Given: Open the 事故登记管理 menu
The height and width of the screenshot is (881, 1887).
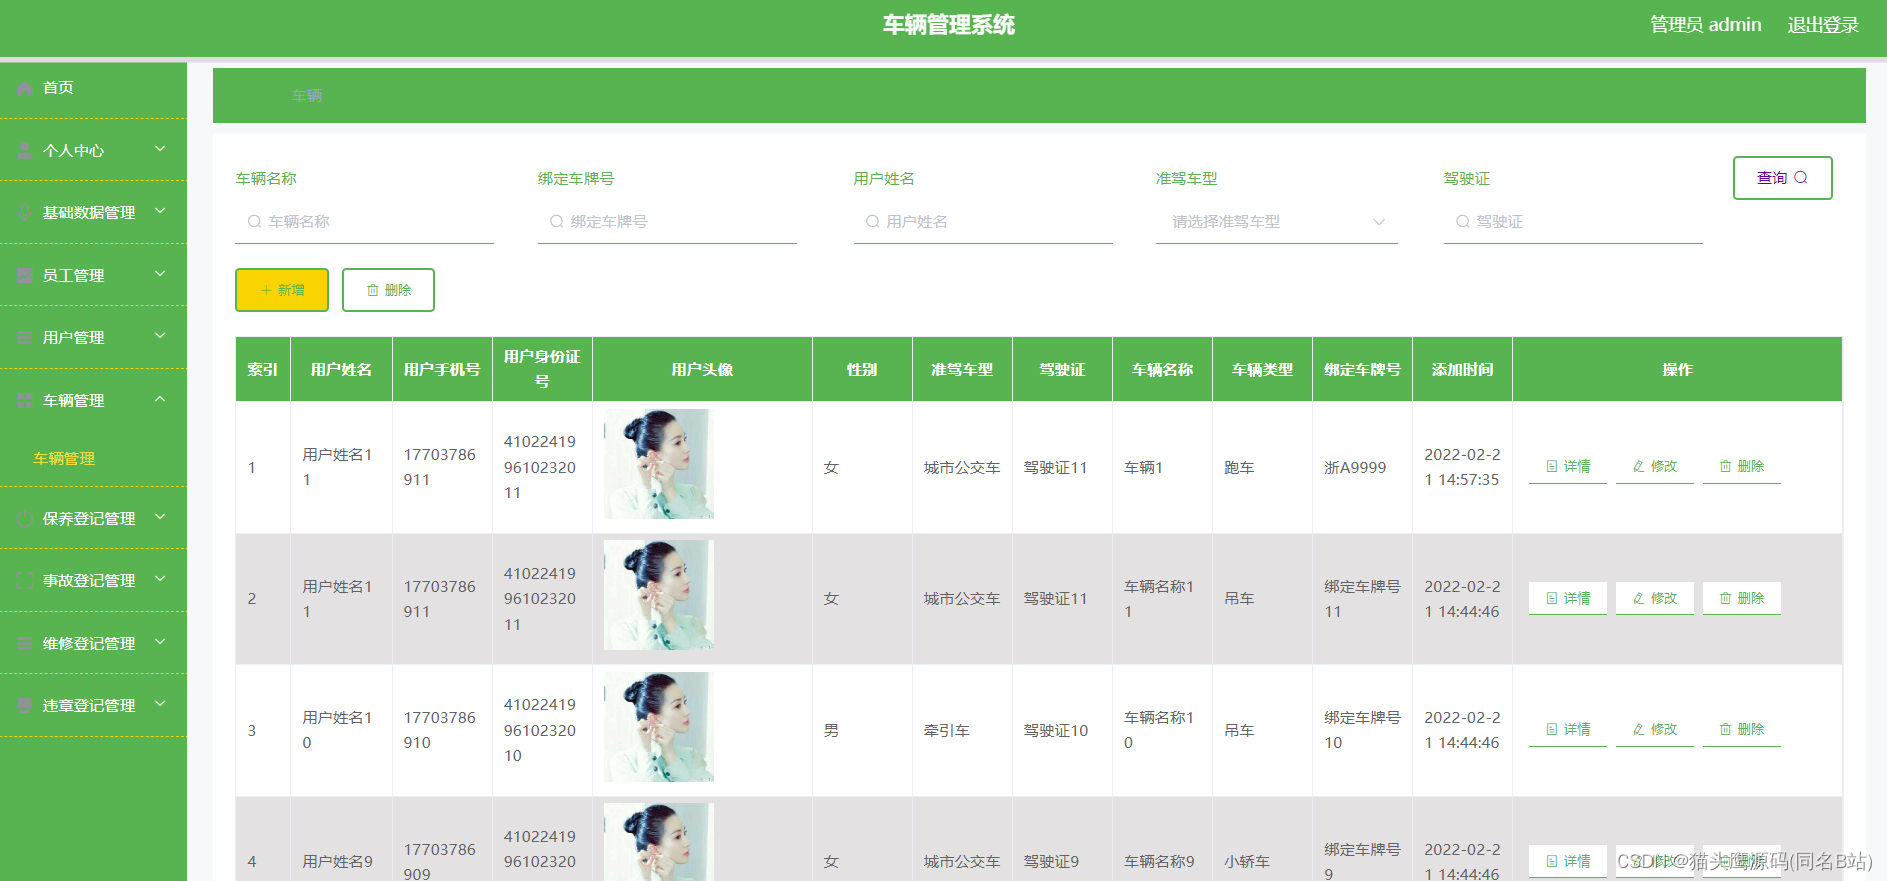Looking at the screenshot, I should click(93, 581).
